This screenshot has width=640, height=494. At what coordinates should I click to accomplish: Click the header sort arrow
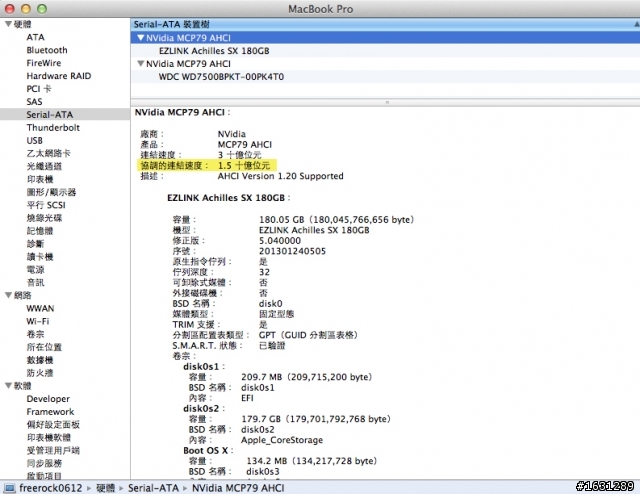pos(636,24)
